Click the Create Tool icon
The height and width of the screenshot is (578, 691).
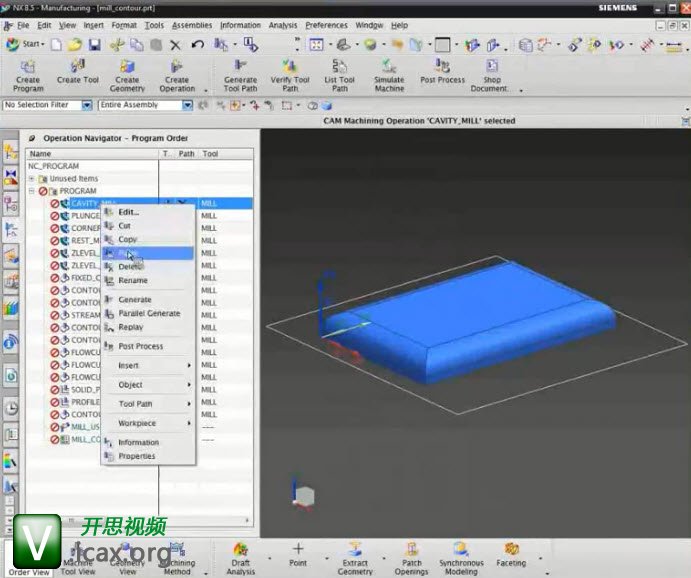point(77,68)
